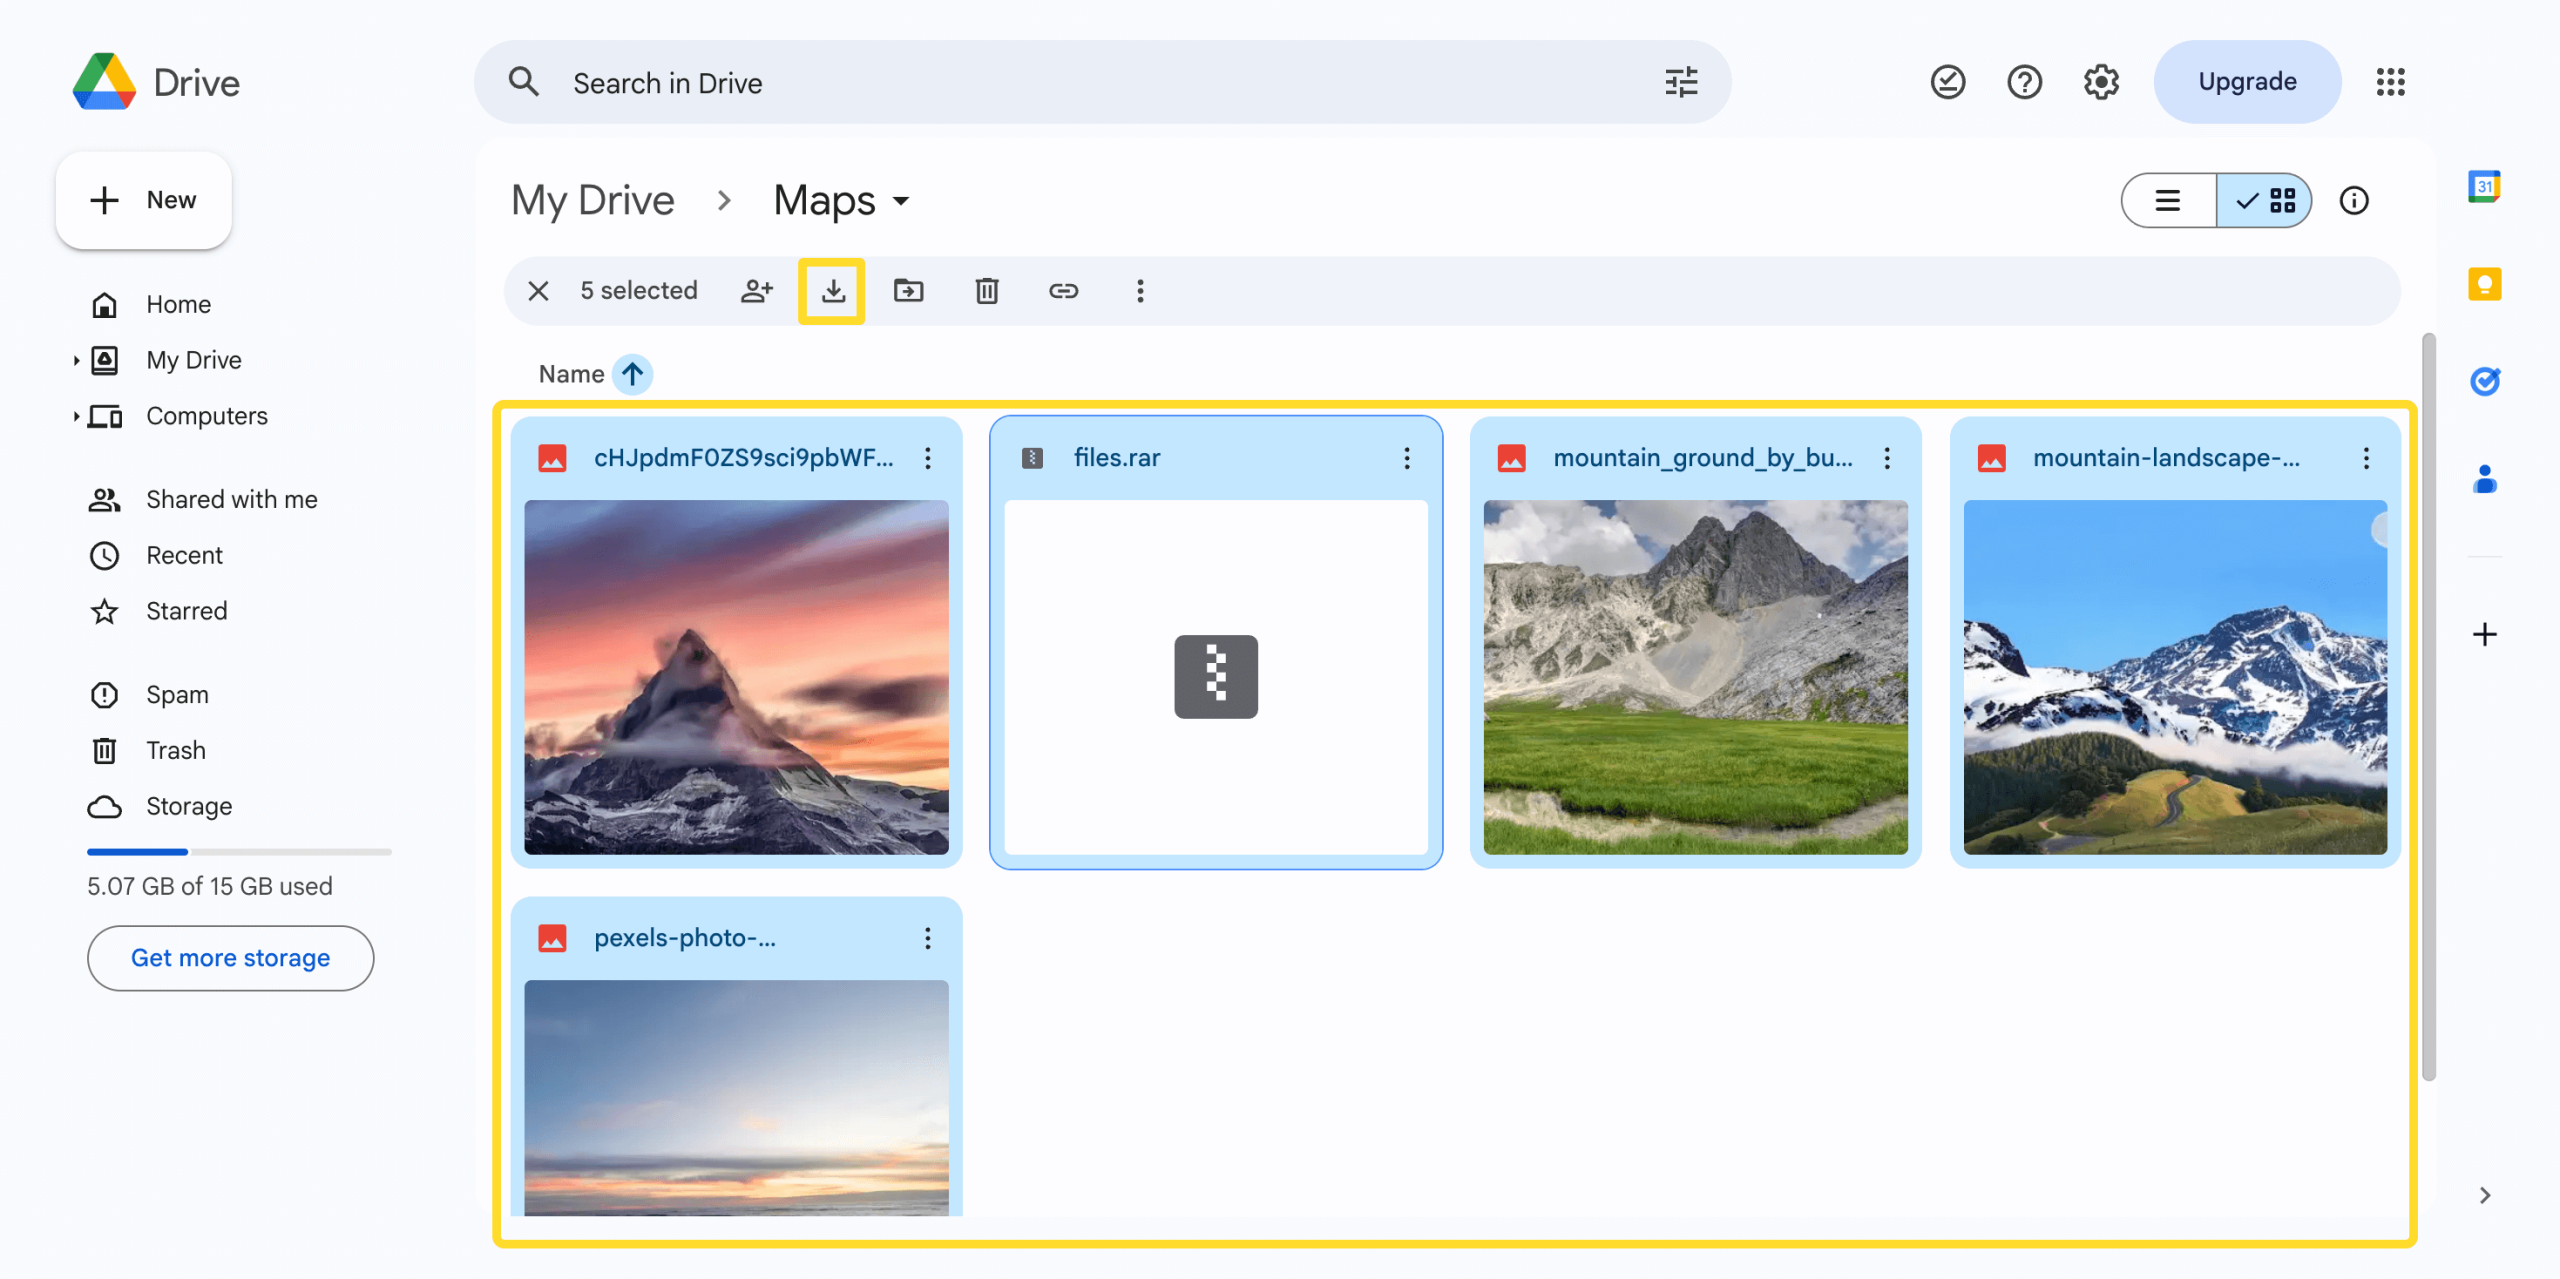2560x1279 pixels.
Task: Move selected files to trash via toolbar
Action: click(986, 291)
